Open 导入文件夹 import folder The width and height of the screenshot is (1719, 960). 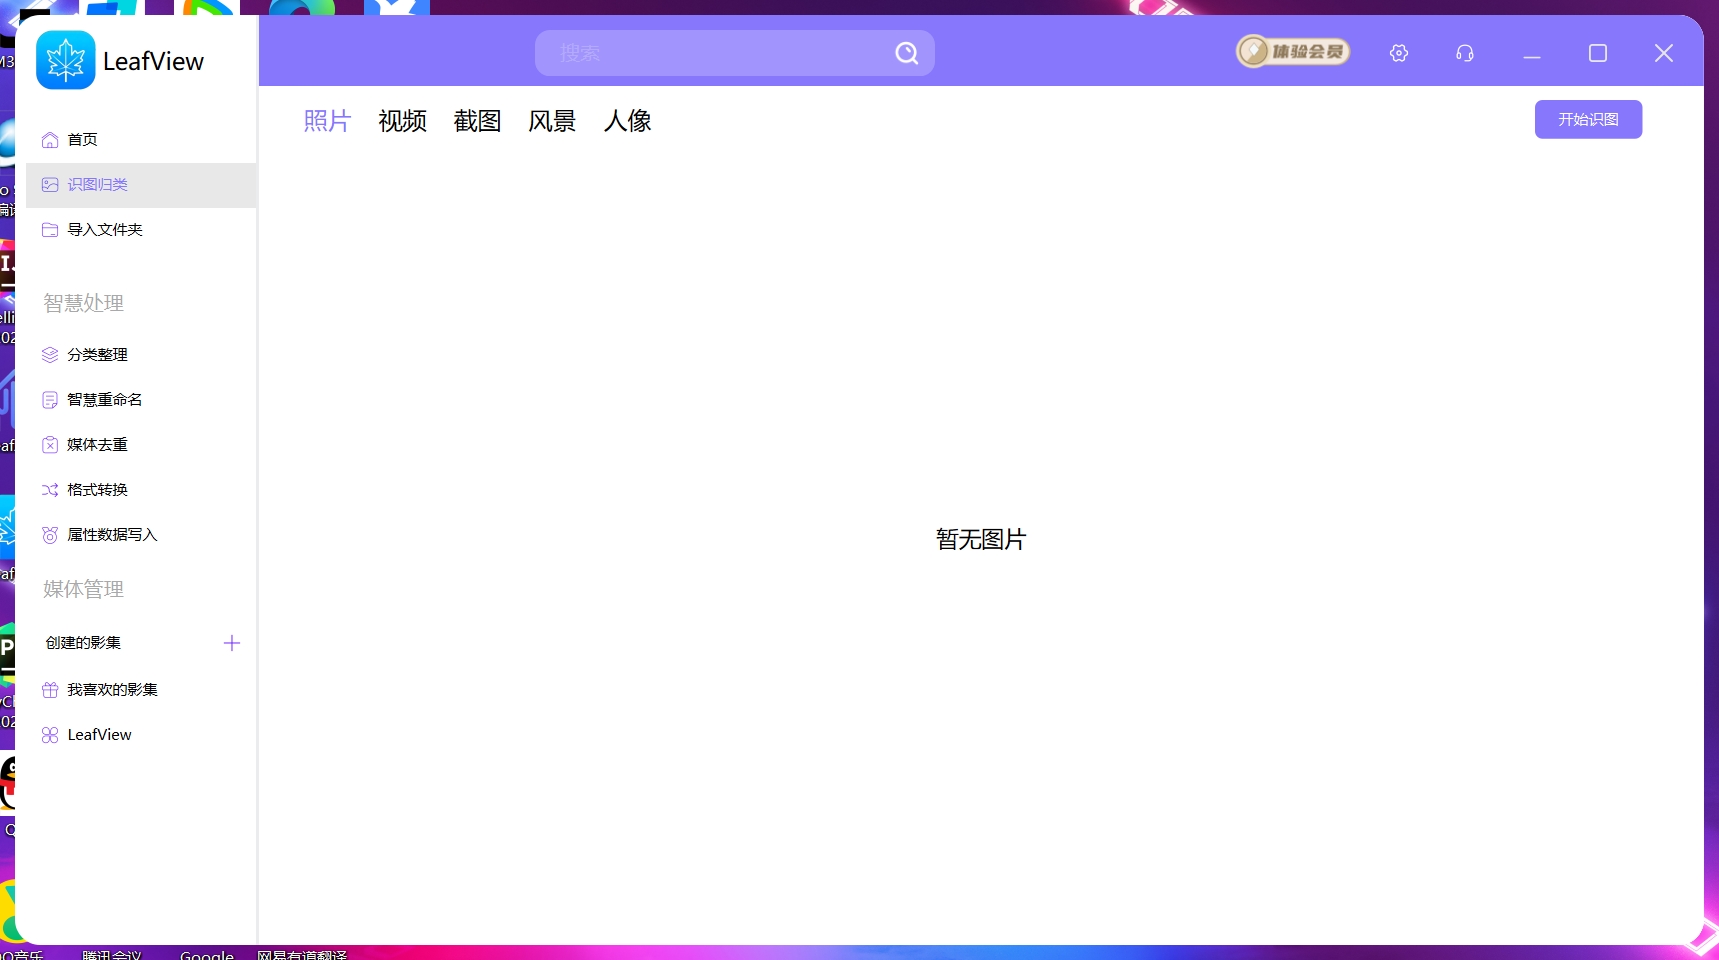click(x=141, y=230)
